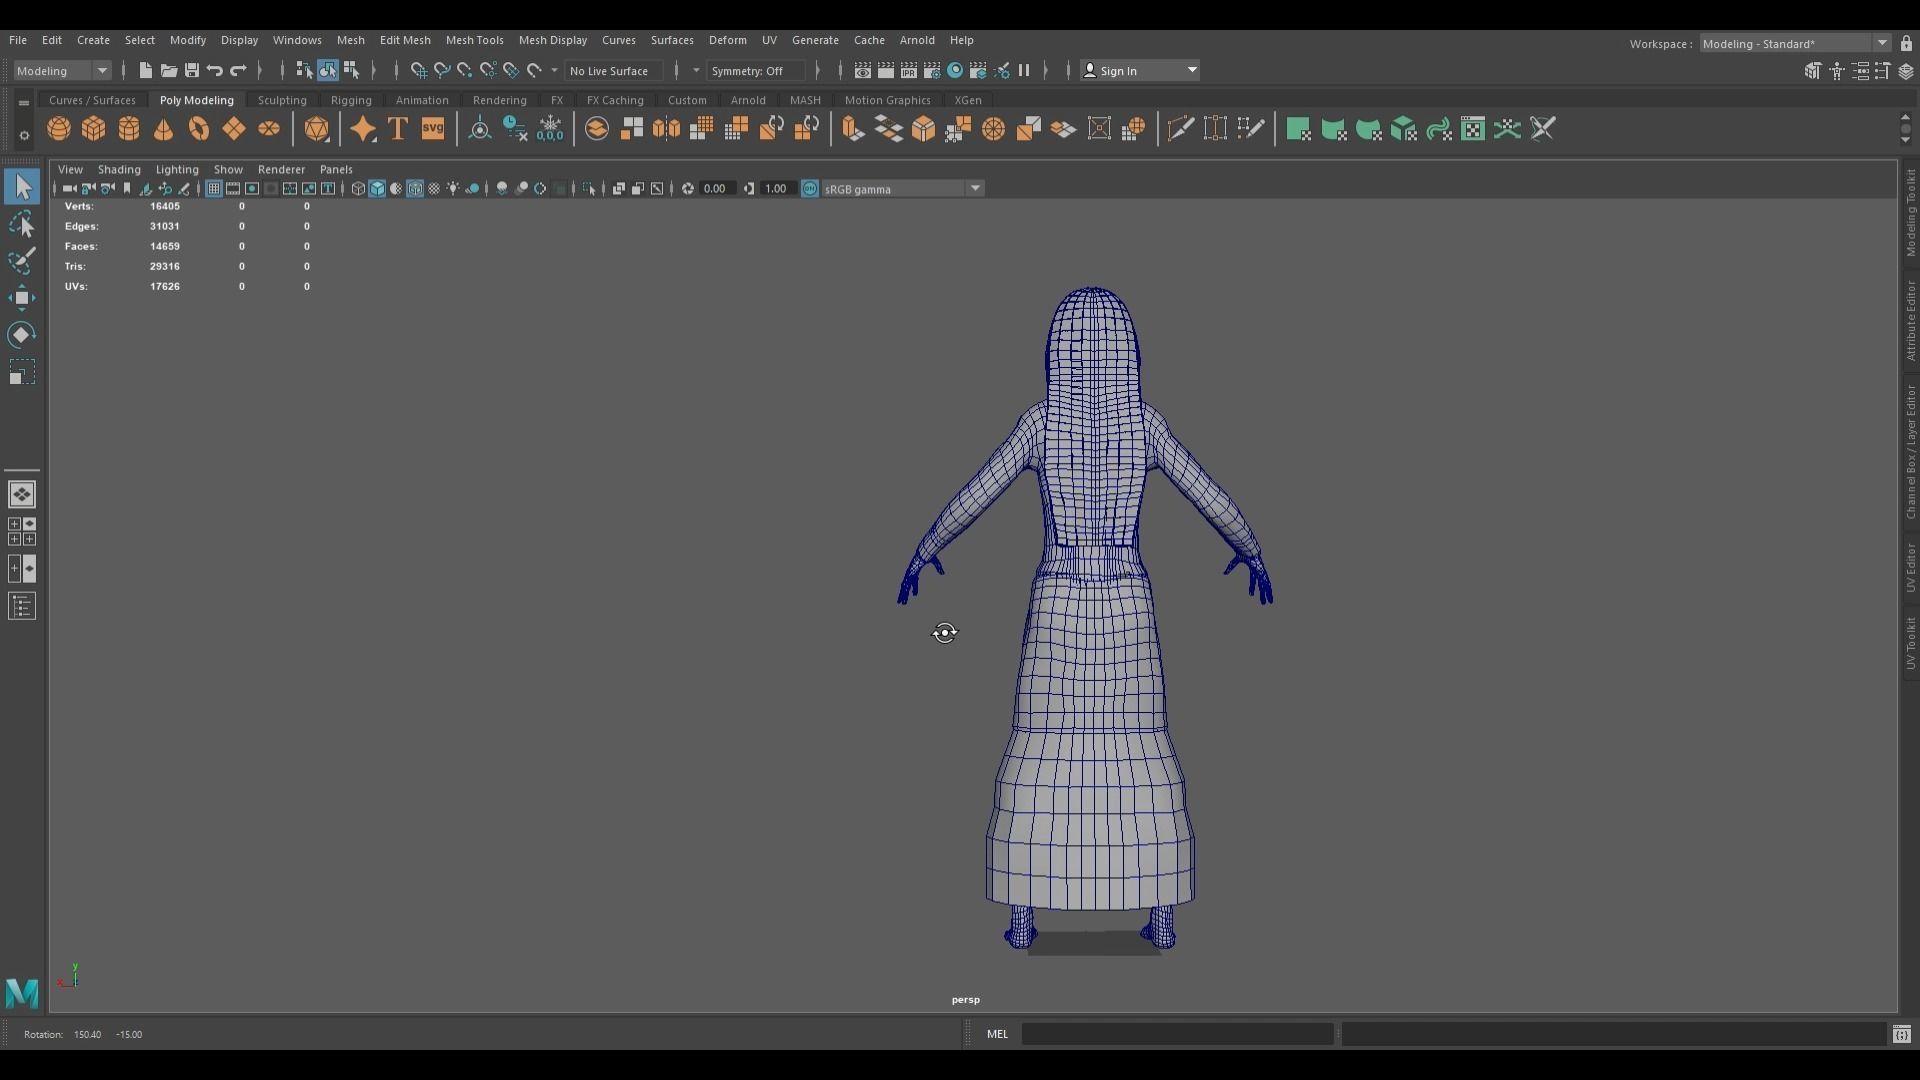This screenshot has height=1080, width=1920.
Task: Open the shelf options gear menu
Action: coord(23,134)
